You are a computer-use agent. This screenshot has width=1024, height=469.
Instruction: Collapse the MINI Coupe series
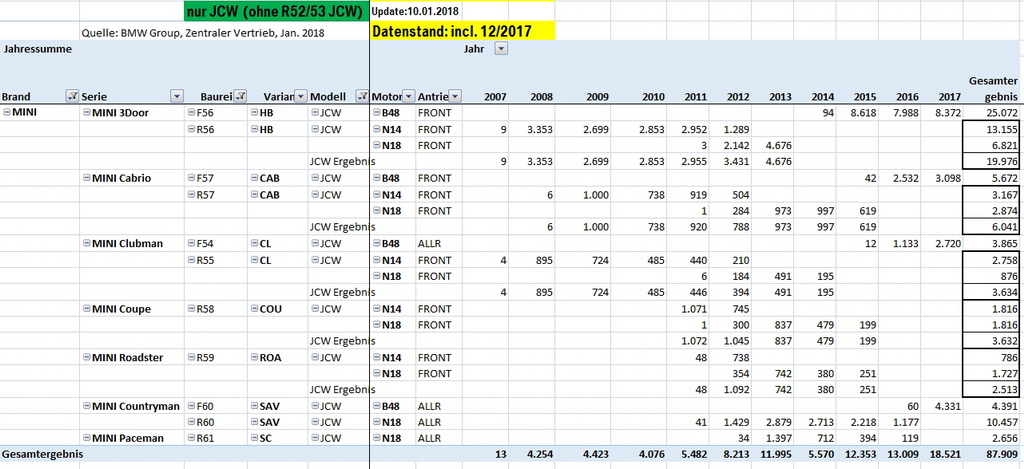(86, 308)
